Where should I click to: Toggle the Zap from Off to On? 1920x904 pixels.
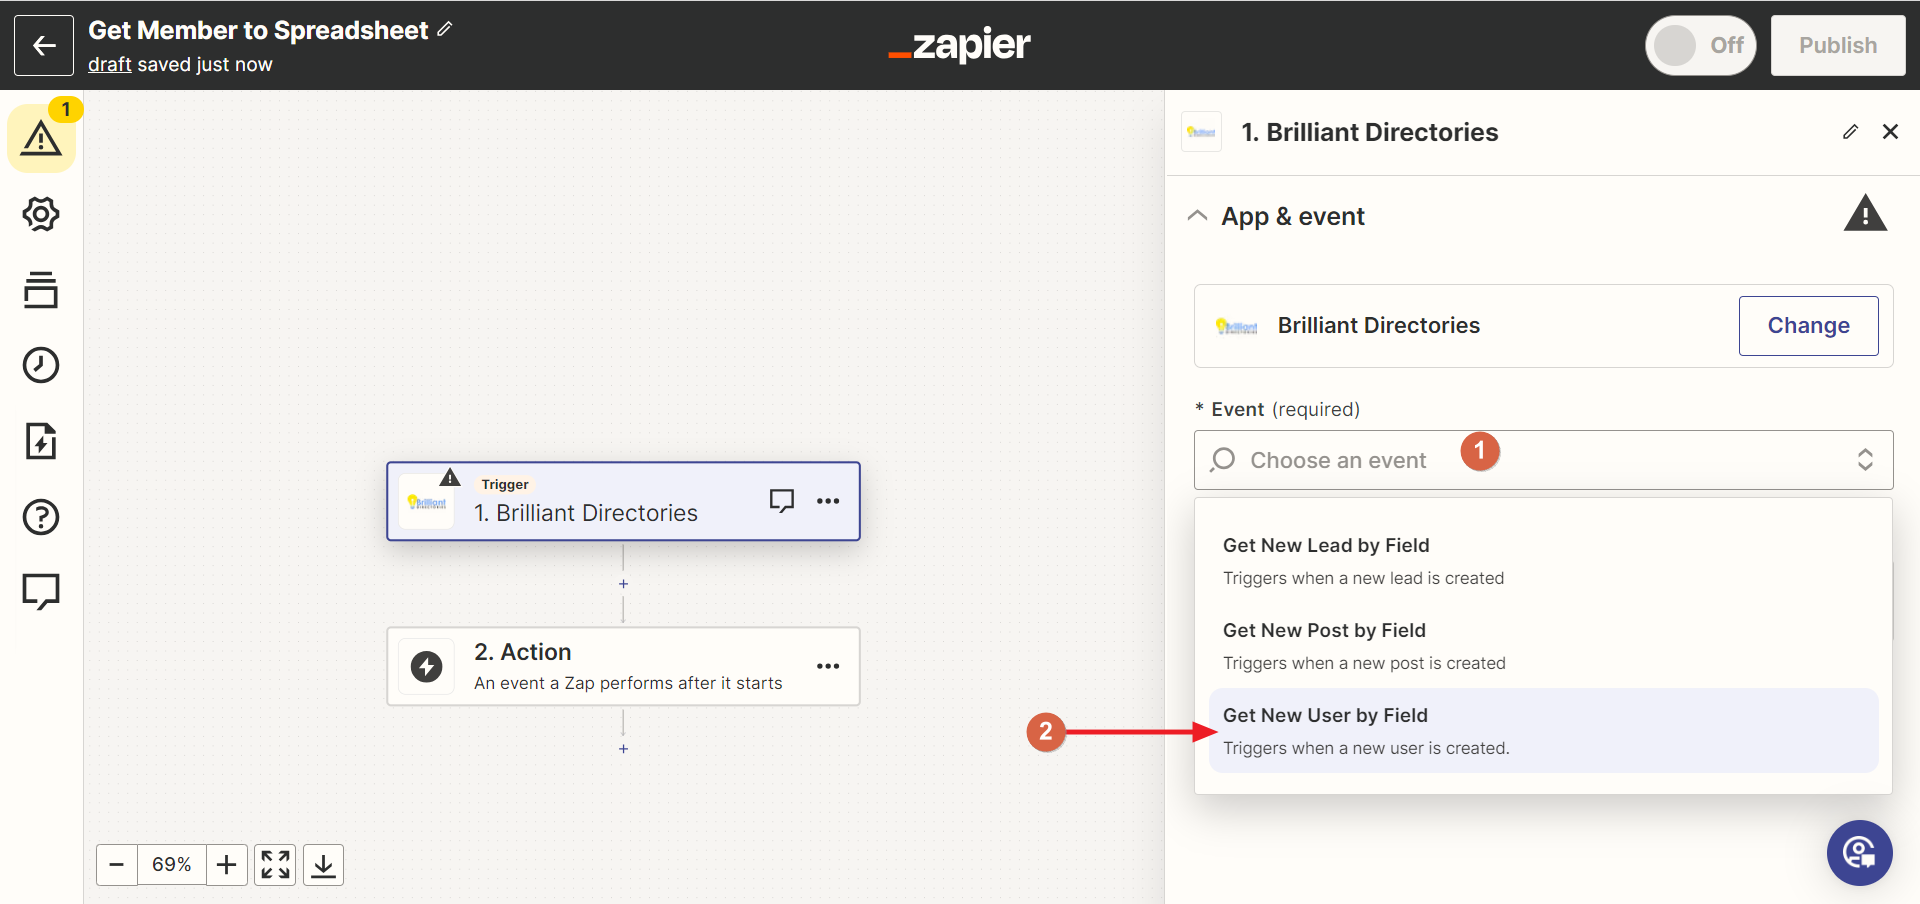point(1700,45)
